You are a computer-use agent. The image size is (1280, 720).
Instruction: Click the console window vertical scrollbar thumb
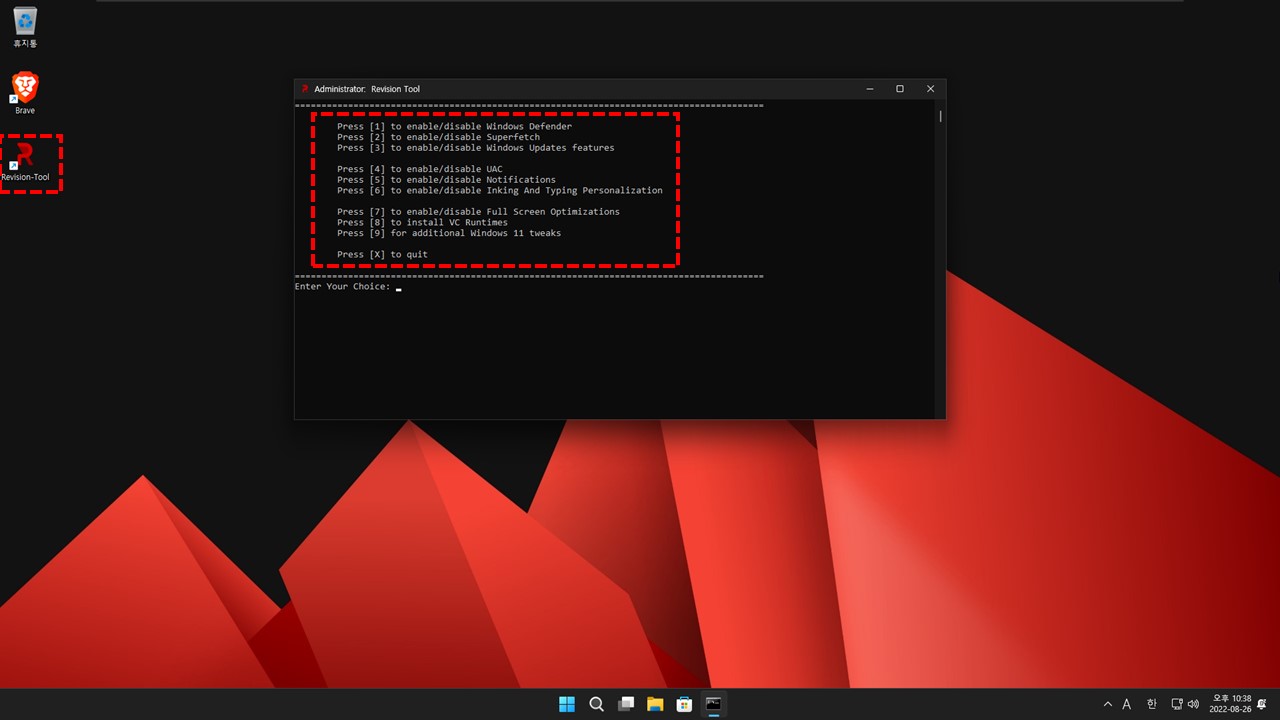tap(940, 116)
